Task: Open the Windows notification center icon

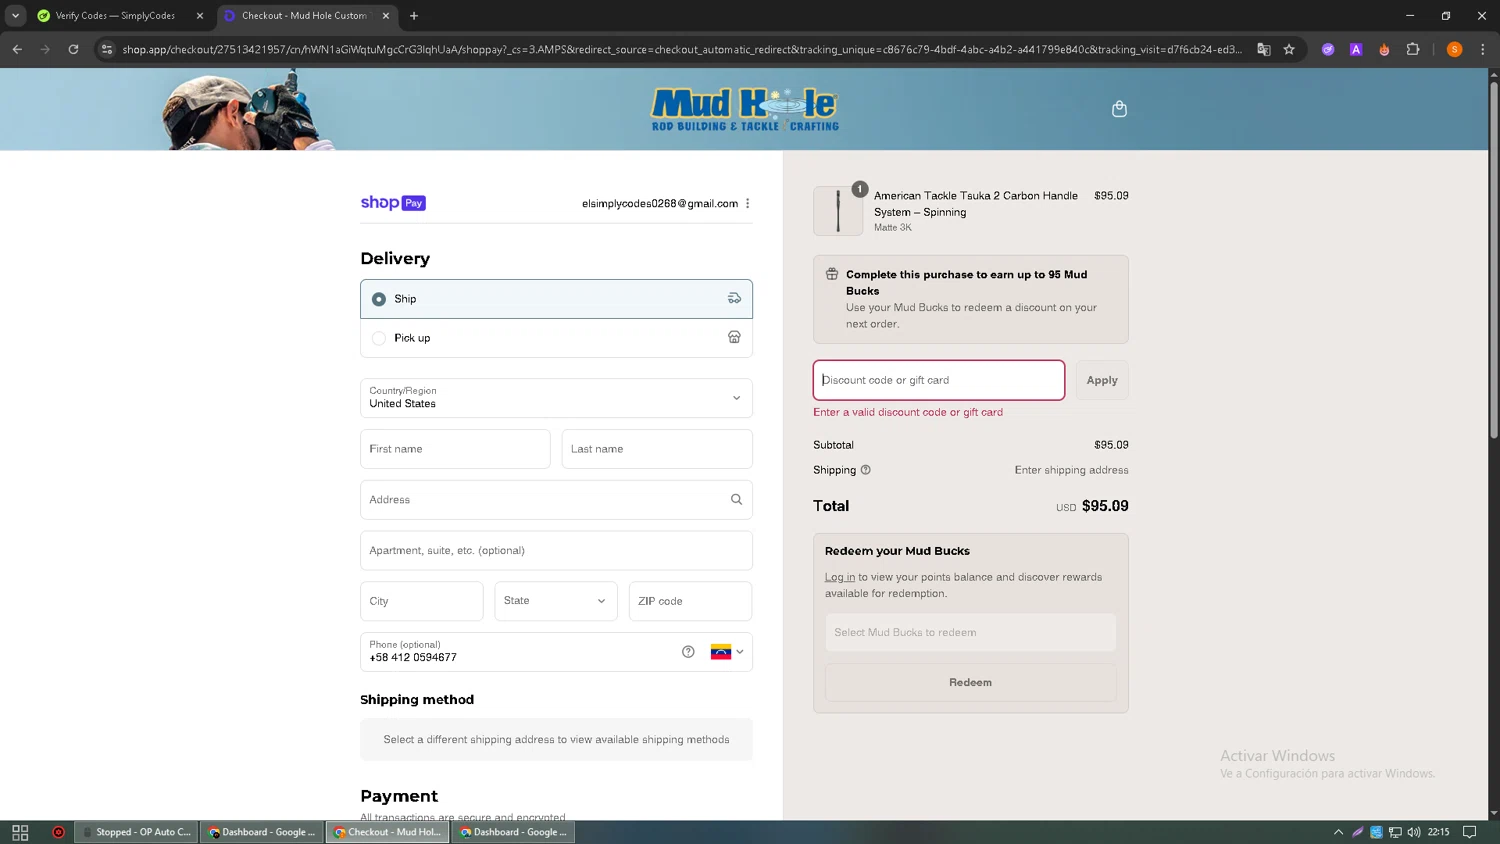Action: 1469,832
